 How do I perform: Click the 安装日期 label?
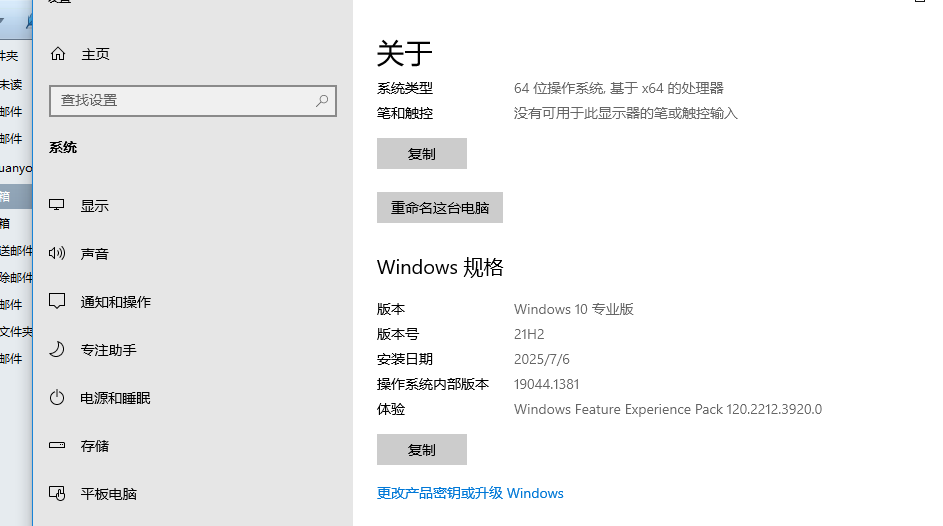[x=405, y=359]
